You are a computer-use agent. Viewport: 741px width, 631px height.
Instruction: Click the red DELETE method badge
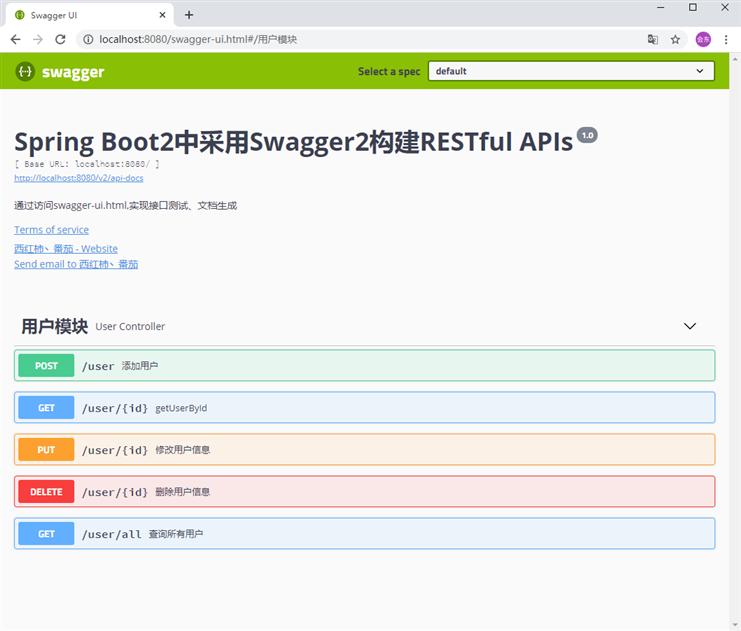point(46,492)
